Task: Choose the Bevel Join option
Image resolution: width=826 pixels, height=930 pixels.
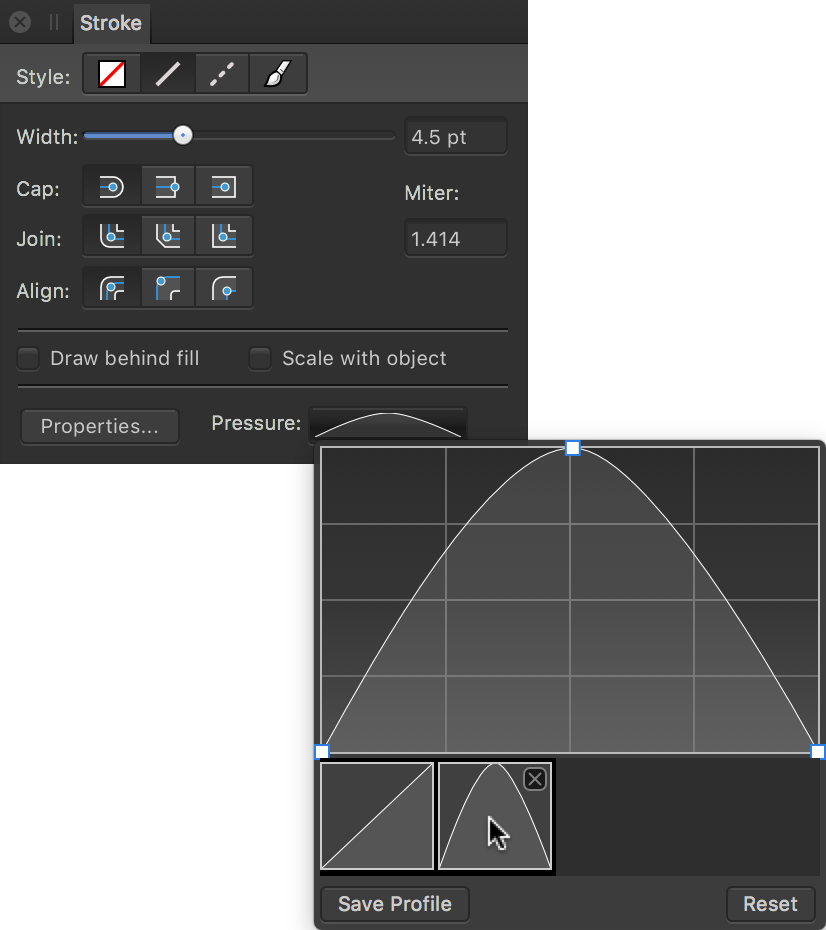Action: [x=168, y=236]
